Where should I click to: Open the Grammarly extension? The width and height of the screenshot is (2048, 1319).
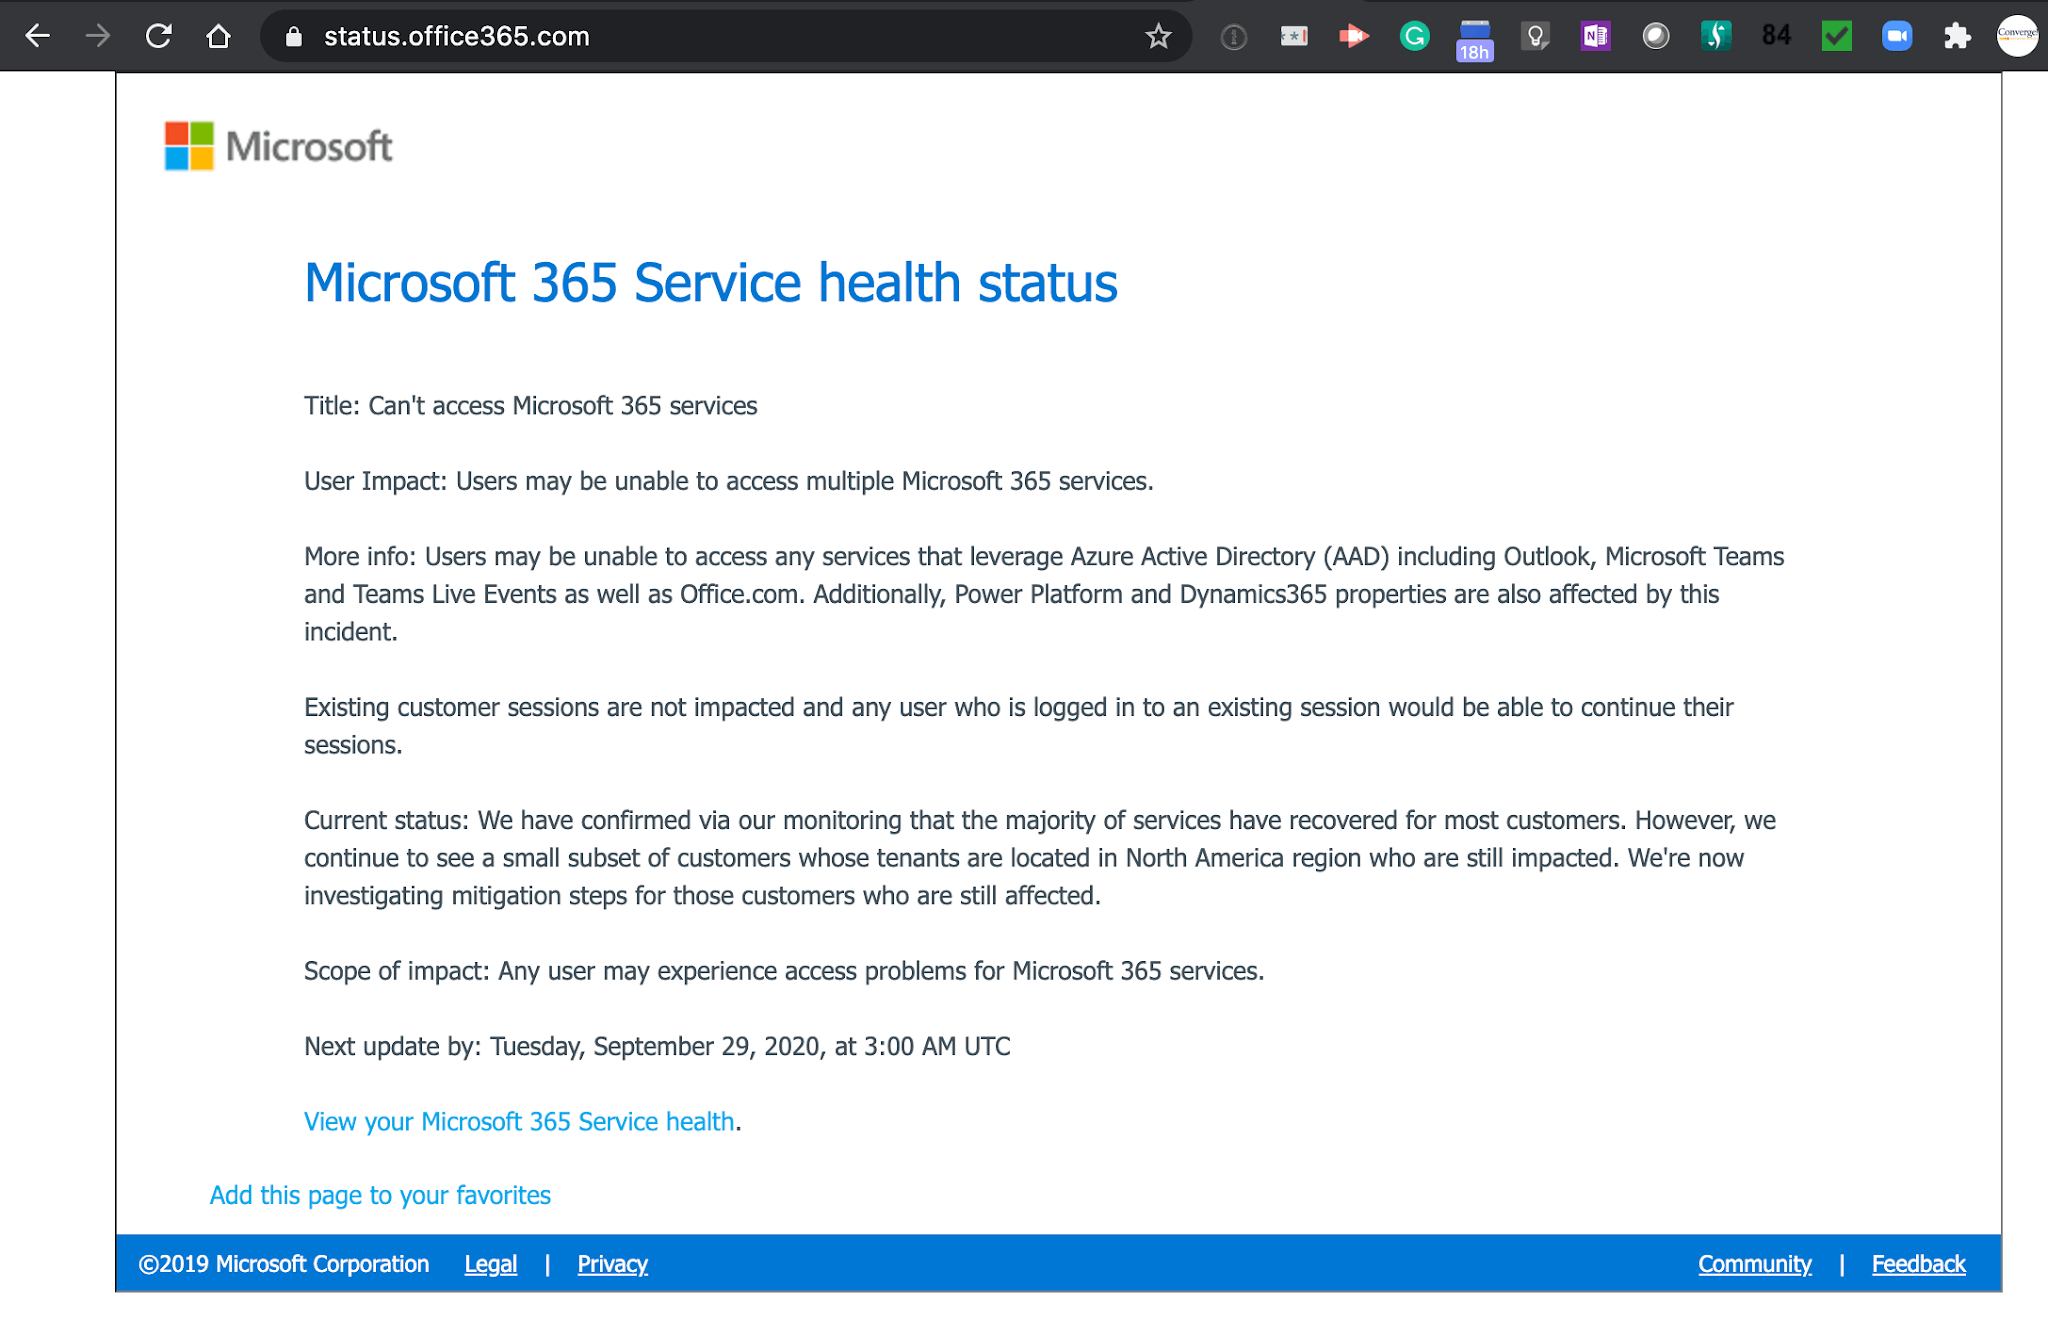click(1415, 35)
